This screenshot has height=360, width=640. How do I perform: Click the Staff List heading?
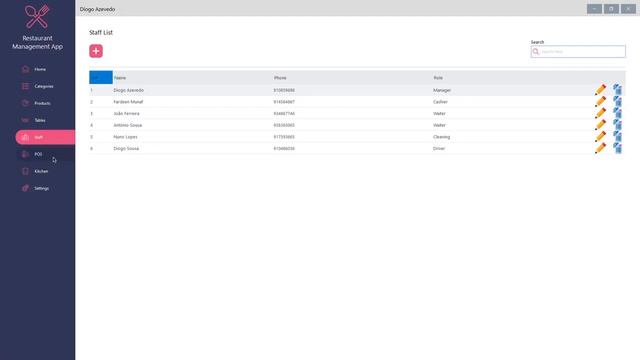101,32
